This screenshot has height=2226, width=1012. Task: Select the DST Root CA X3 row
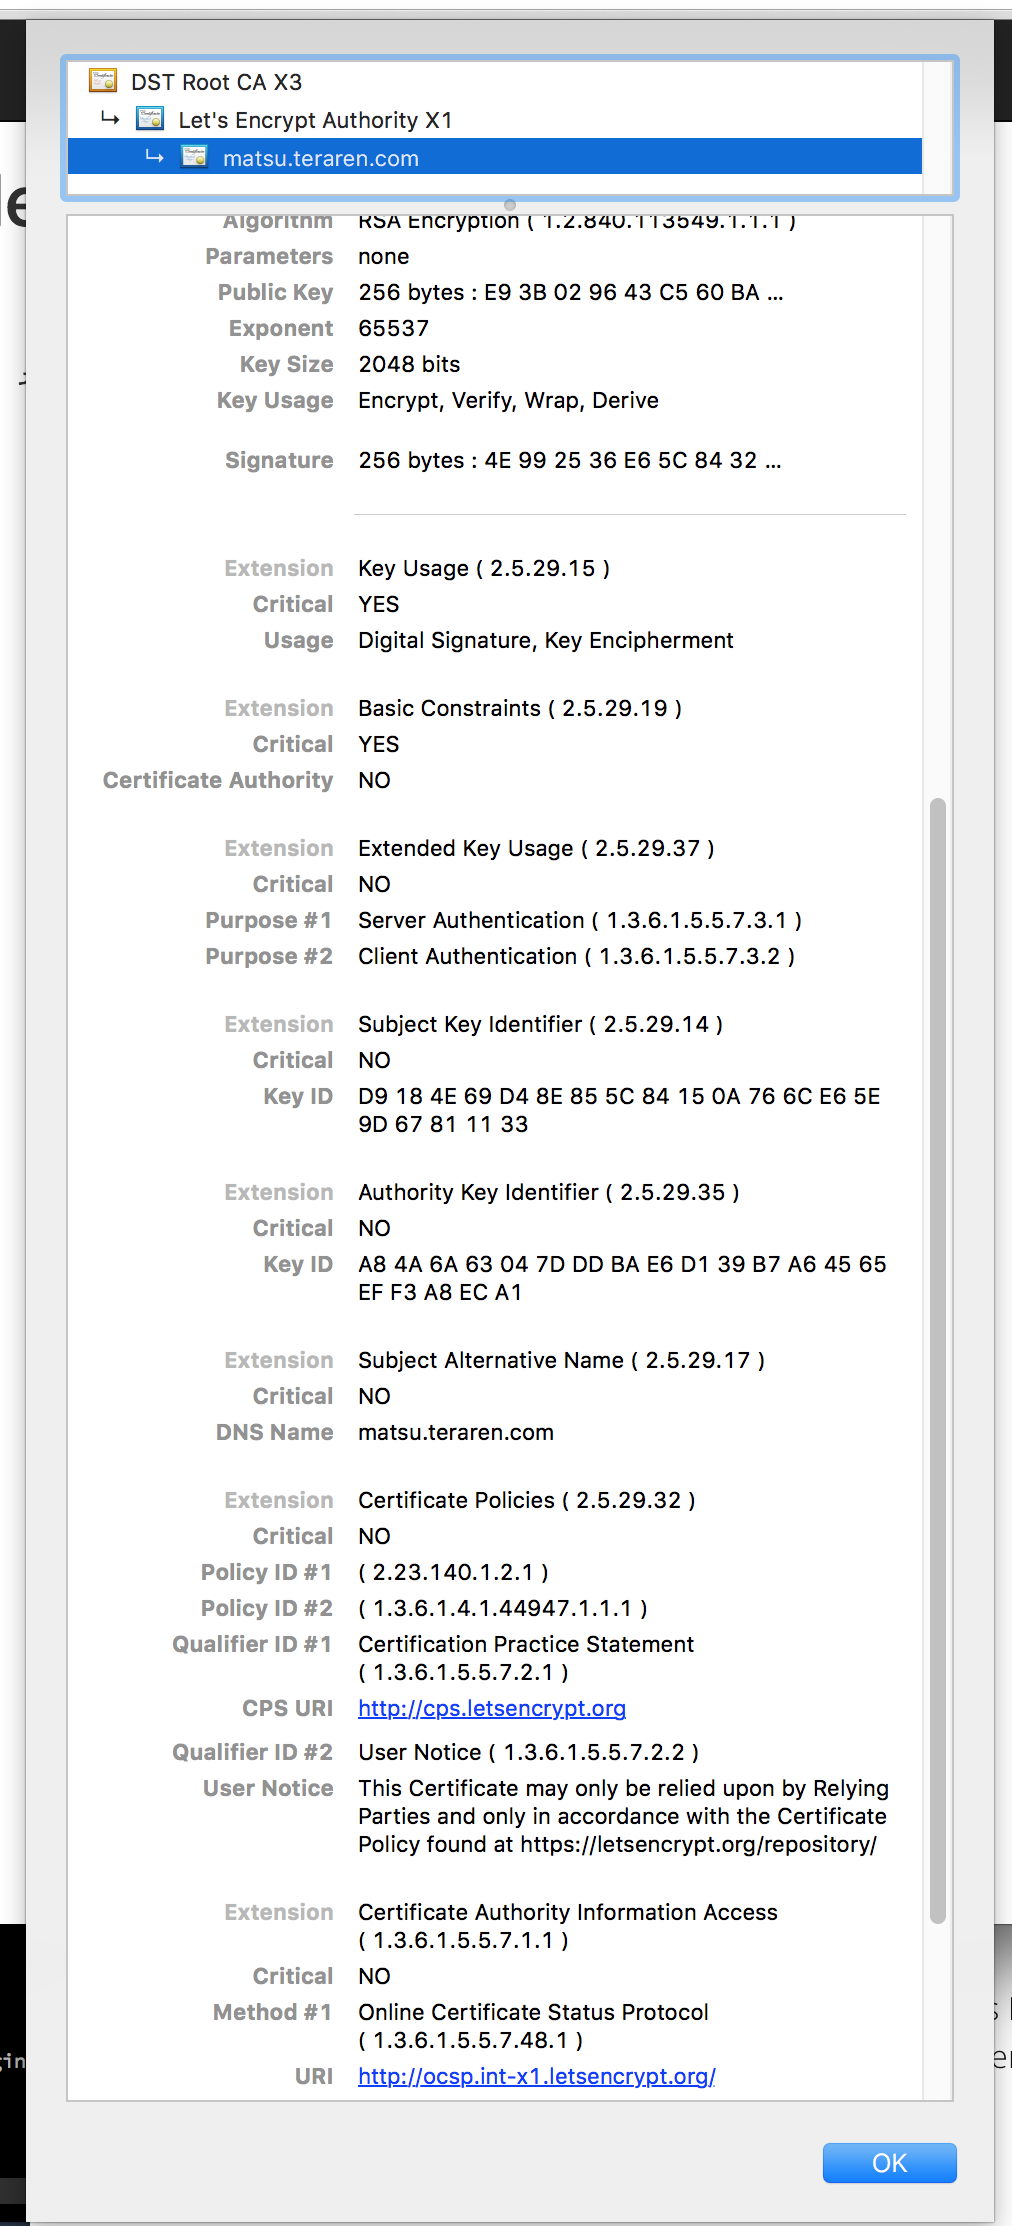coord(495,82)
